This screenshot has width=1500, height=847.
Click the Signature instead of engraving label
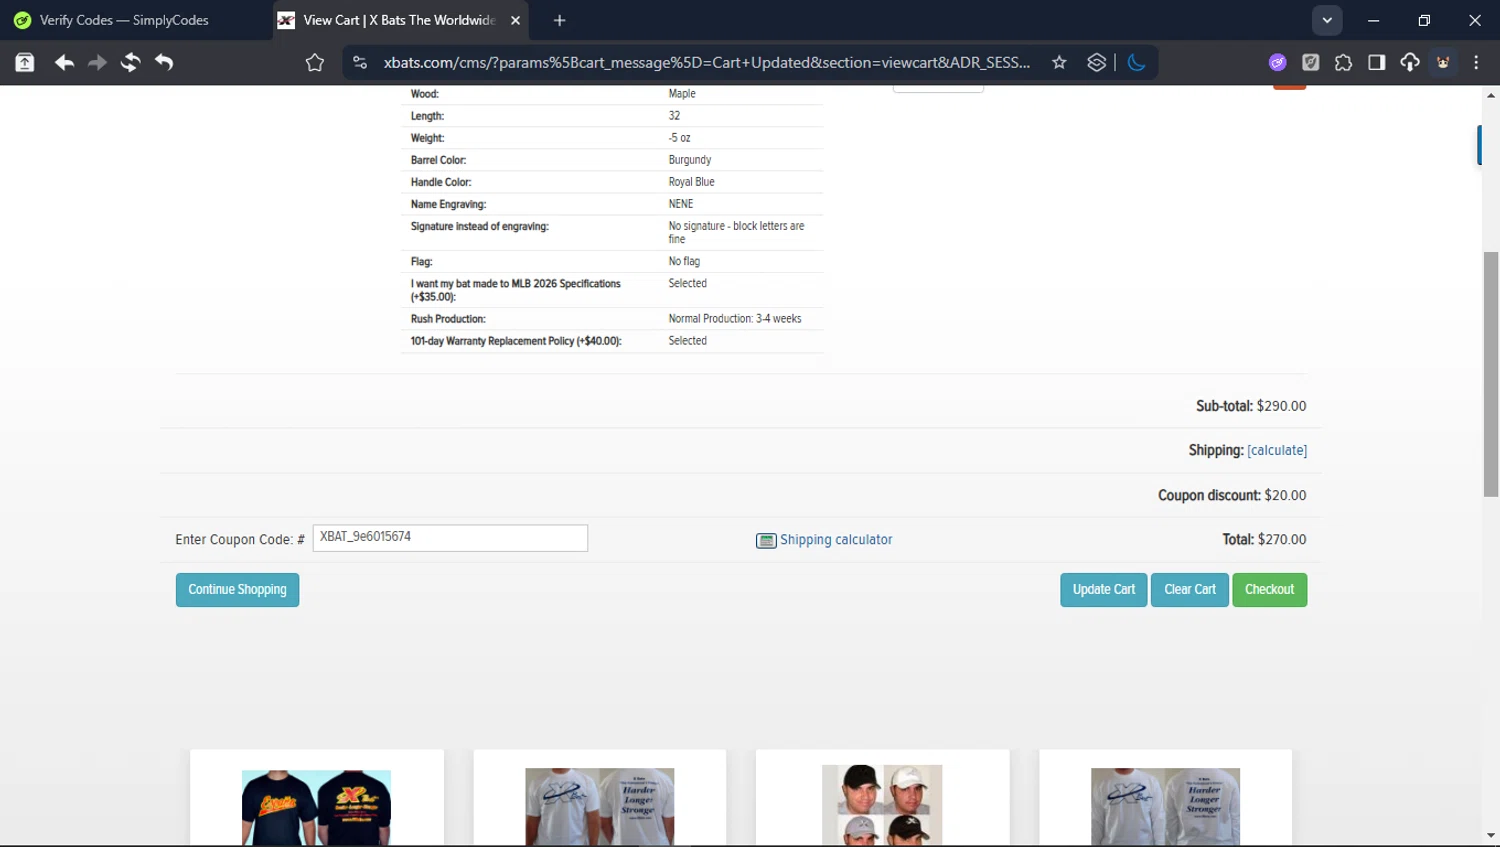click(x=480, y=227)
